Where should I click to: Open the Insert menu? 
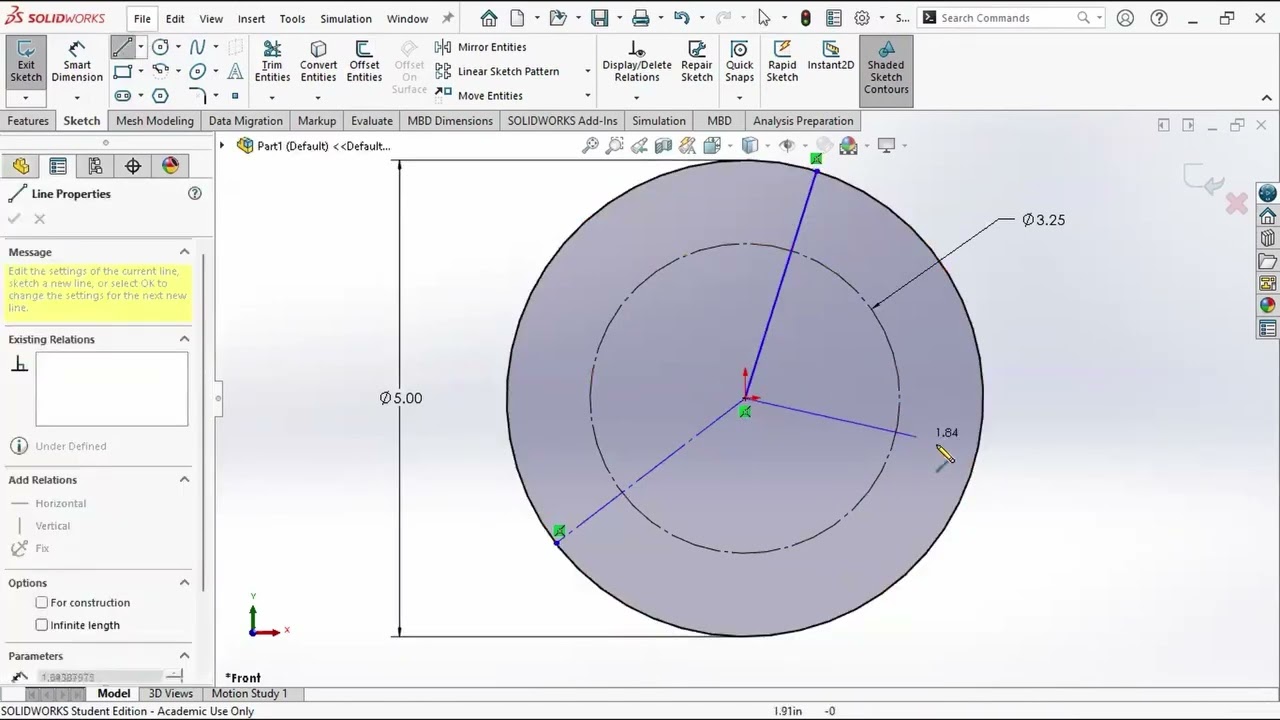[x=251, y=18]
